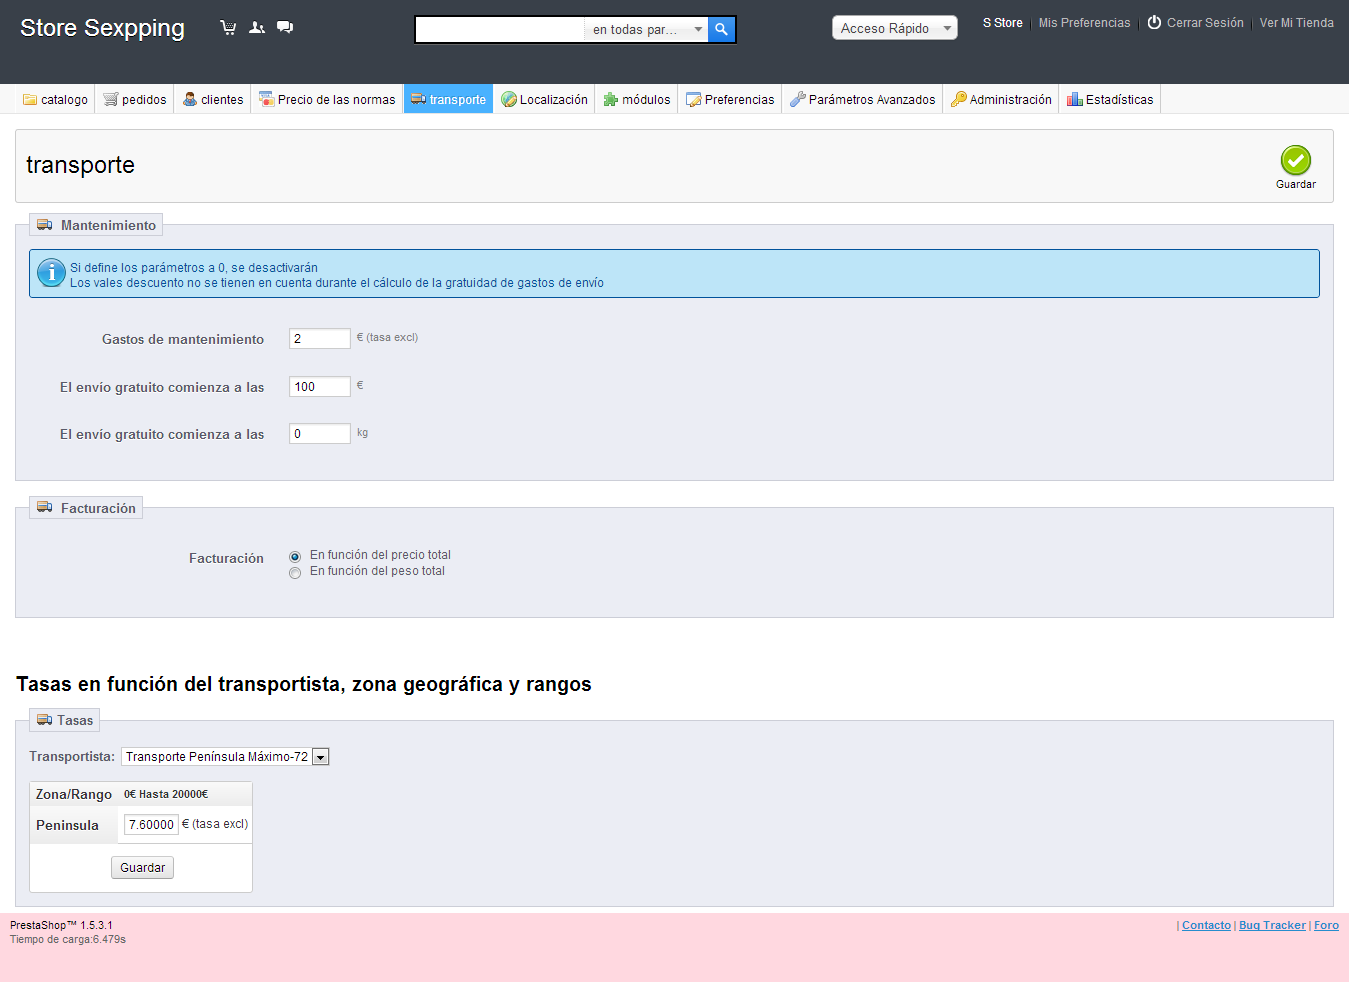
Task: Click free shipping weight field in kg
Action: point(320,434)
